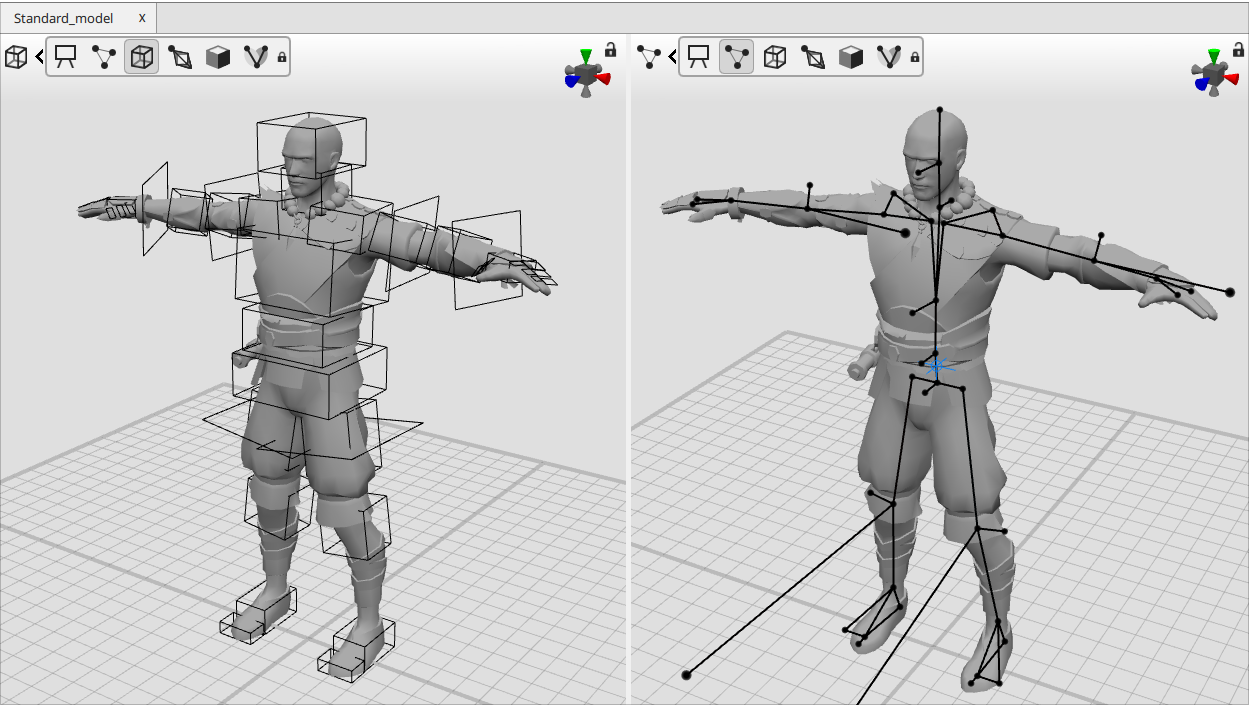This screenshot has height=706, width=1249.
Task: Collapse the right viewport toolbar with the chevron
Action: click(x=673, y=57)
